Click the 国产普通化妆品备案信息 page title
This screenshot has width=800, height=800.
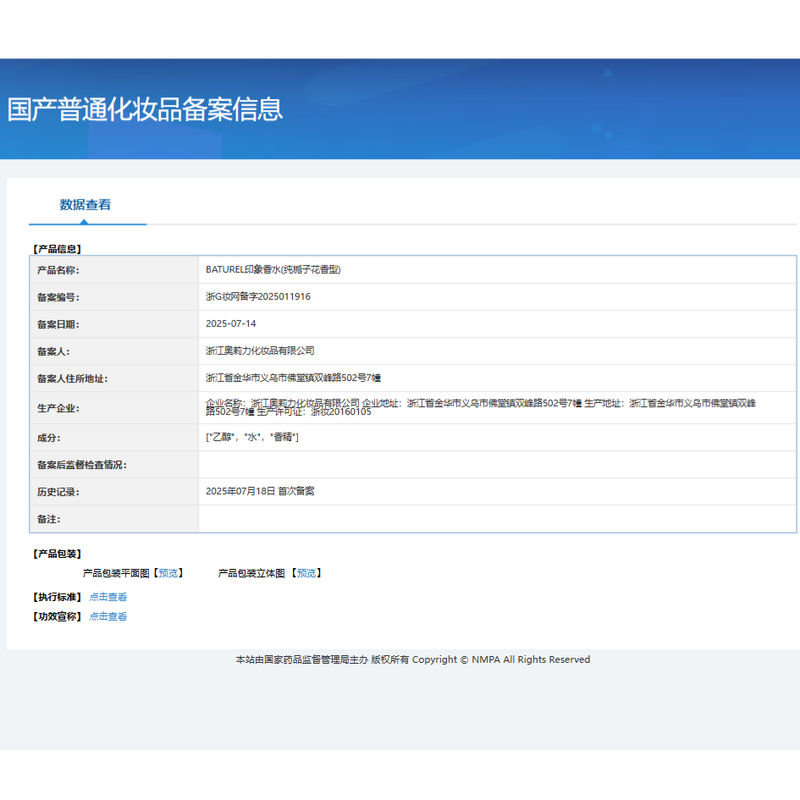click(145, 109)
